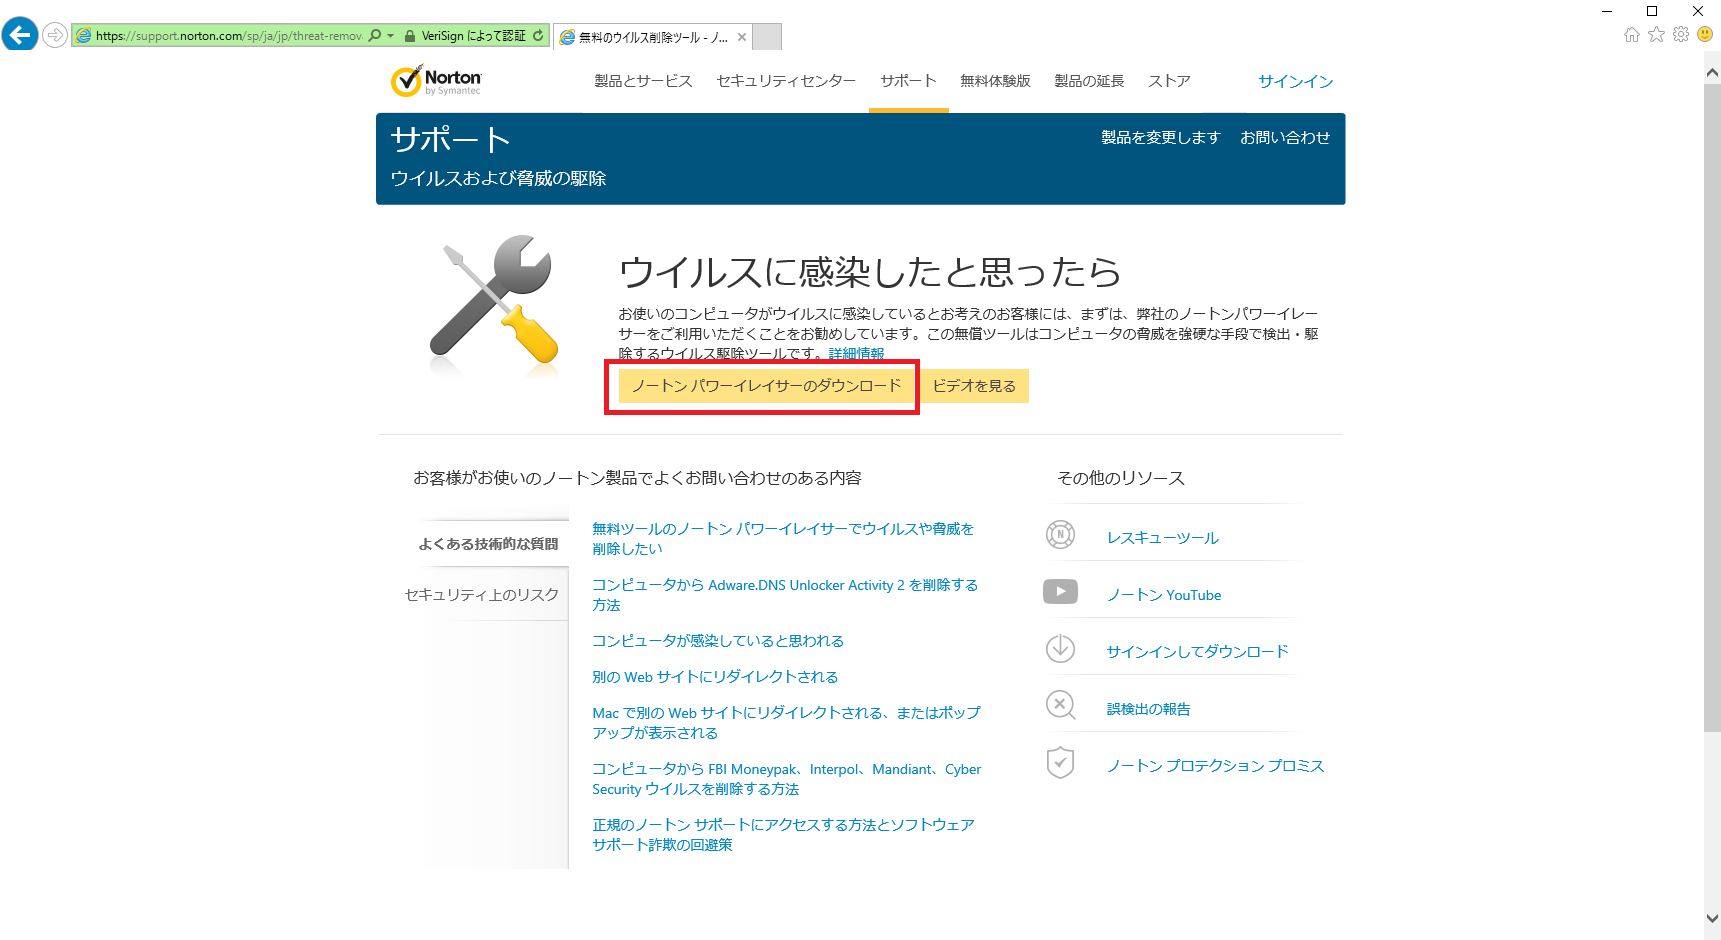Click the ビデオを見る button
The image size is (1721, 940).
[x=974, y=386]
